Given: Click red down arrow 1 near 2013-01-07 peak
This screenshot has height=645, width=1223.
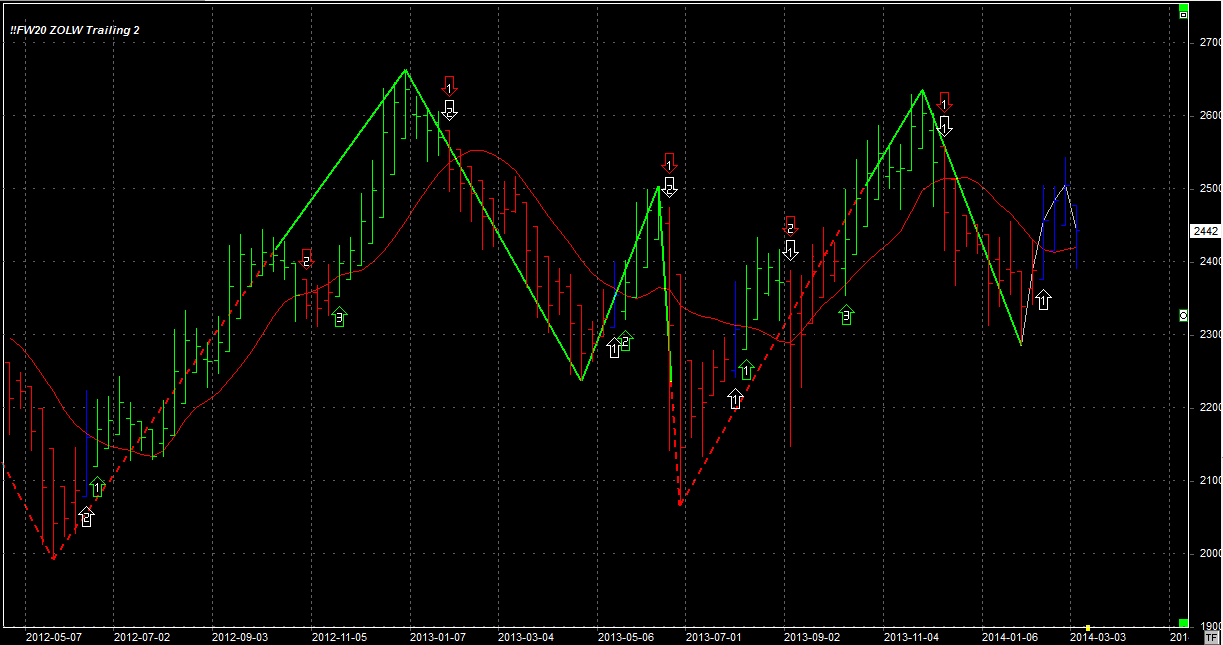Looking at the screenshot, I should click(449, 85).
